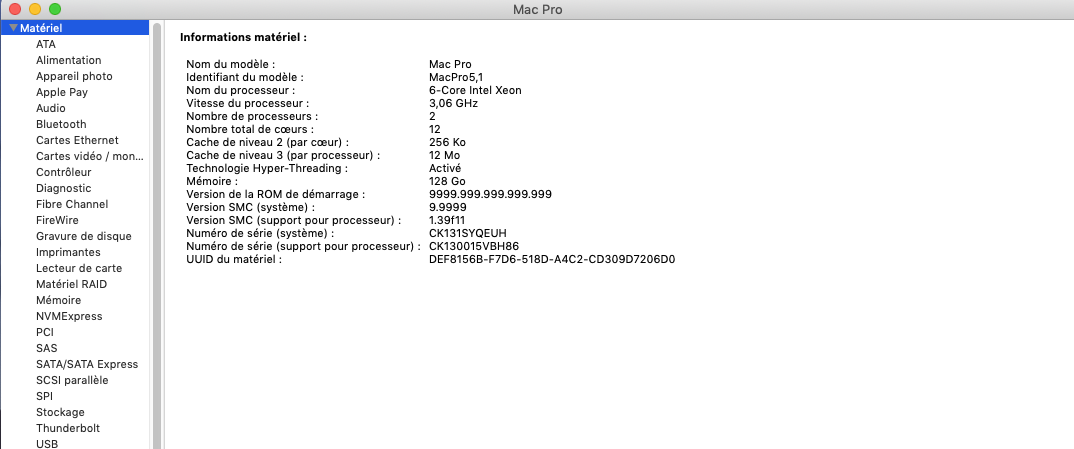Screen dimensions: 1074x449
Task: Collapse the Matériel disclosure triangle
Action: (x=13, y=28)
